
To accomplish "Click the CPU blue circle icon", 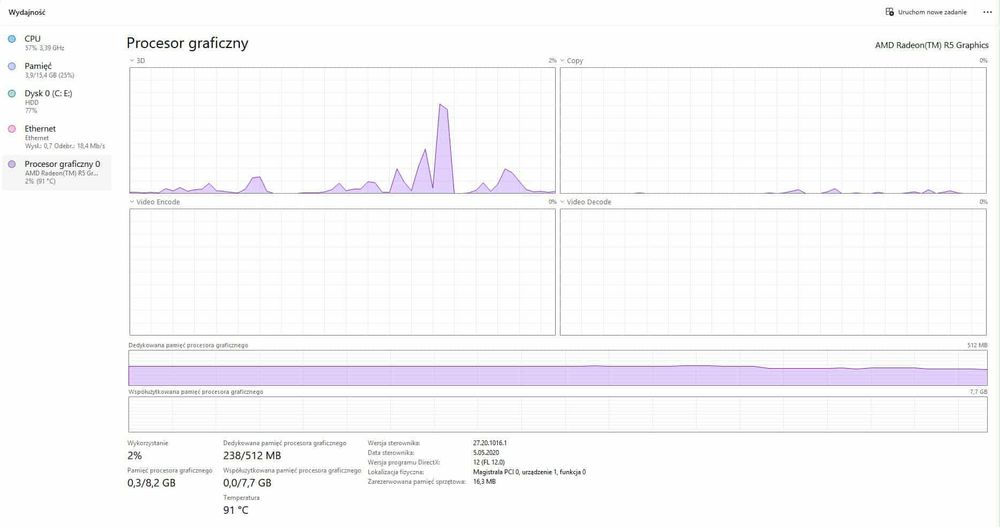I will tap(11, 39).
